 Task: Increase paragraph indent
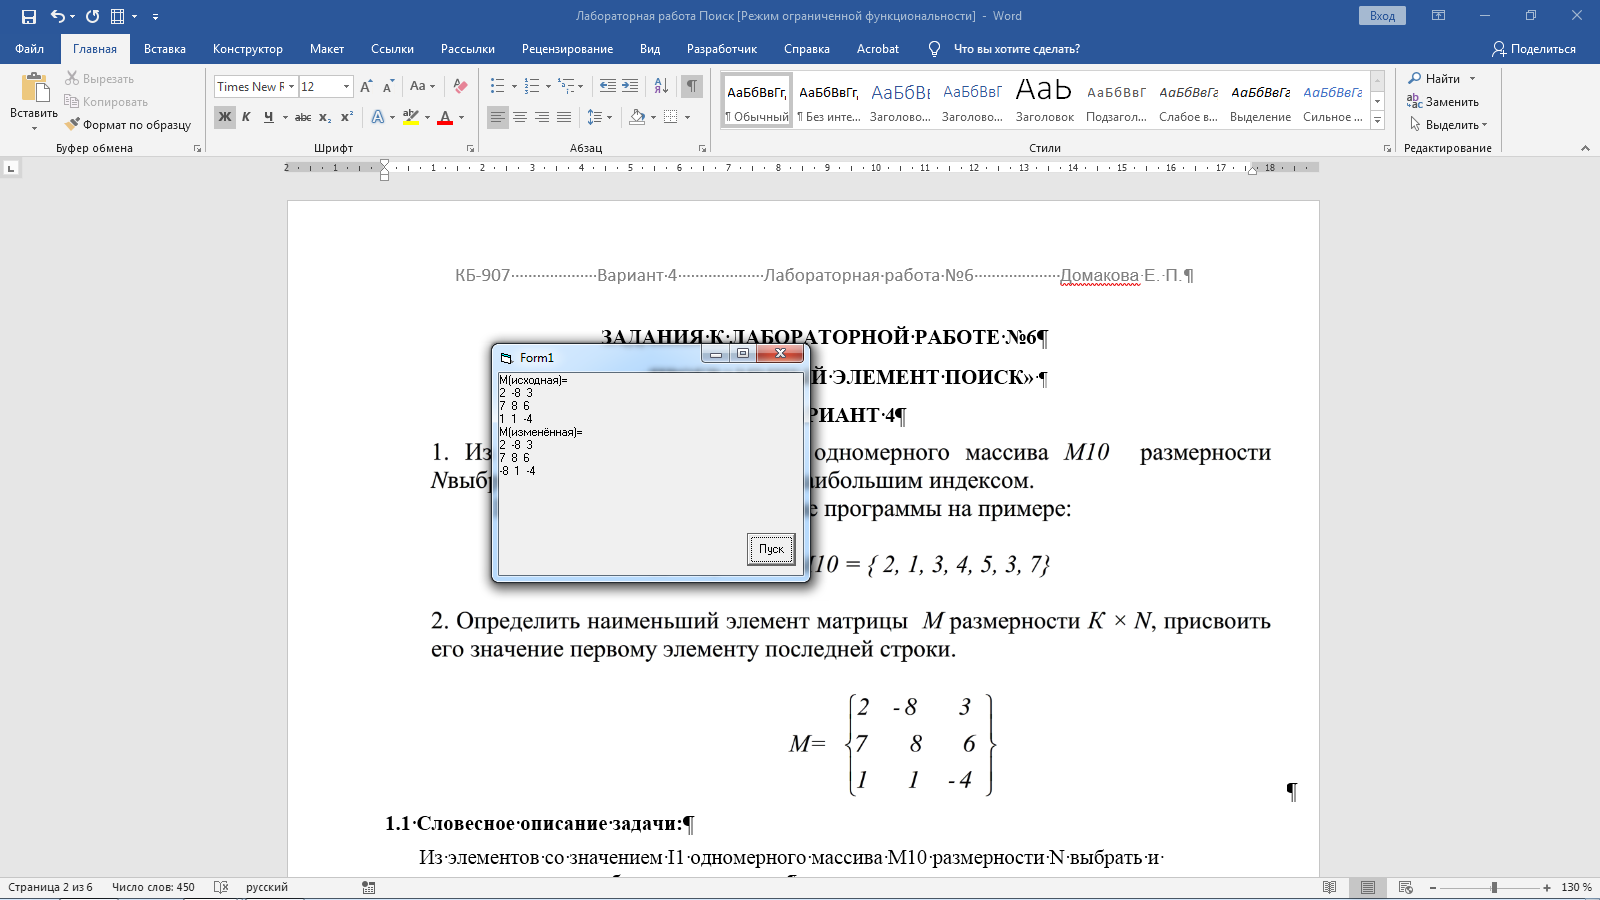pyautogui.click(x=630, y=86)
